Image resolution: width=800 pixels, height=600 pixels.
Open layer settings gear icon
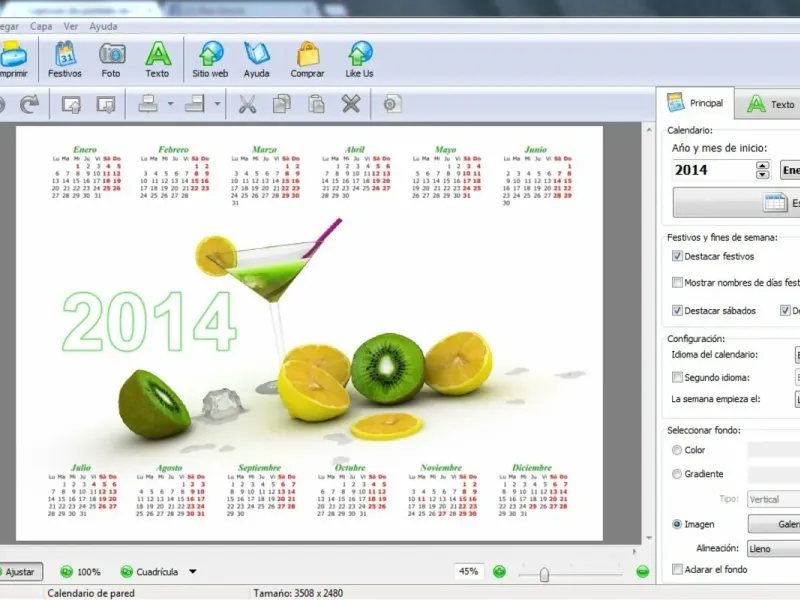[392, 104]
